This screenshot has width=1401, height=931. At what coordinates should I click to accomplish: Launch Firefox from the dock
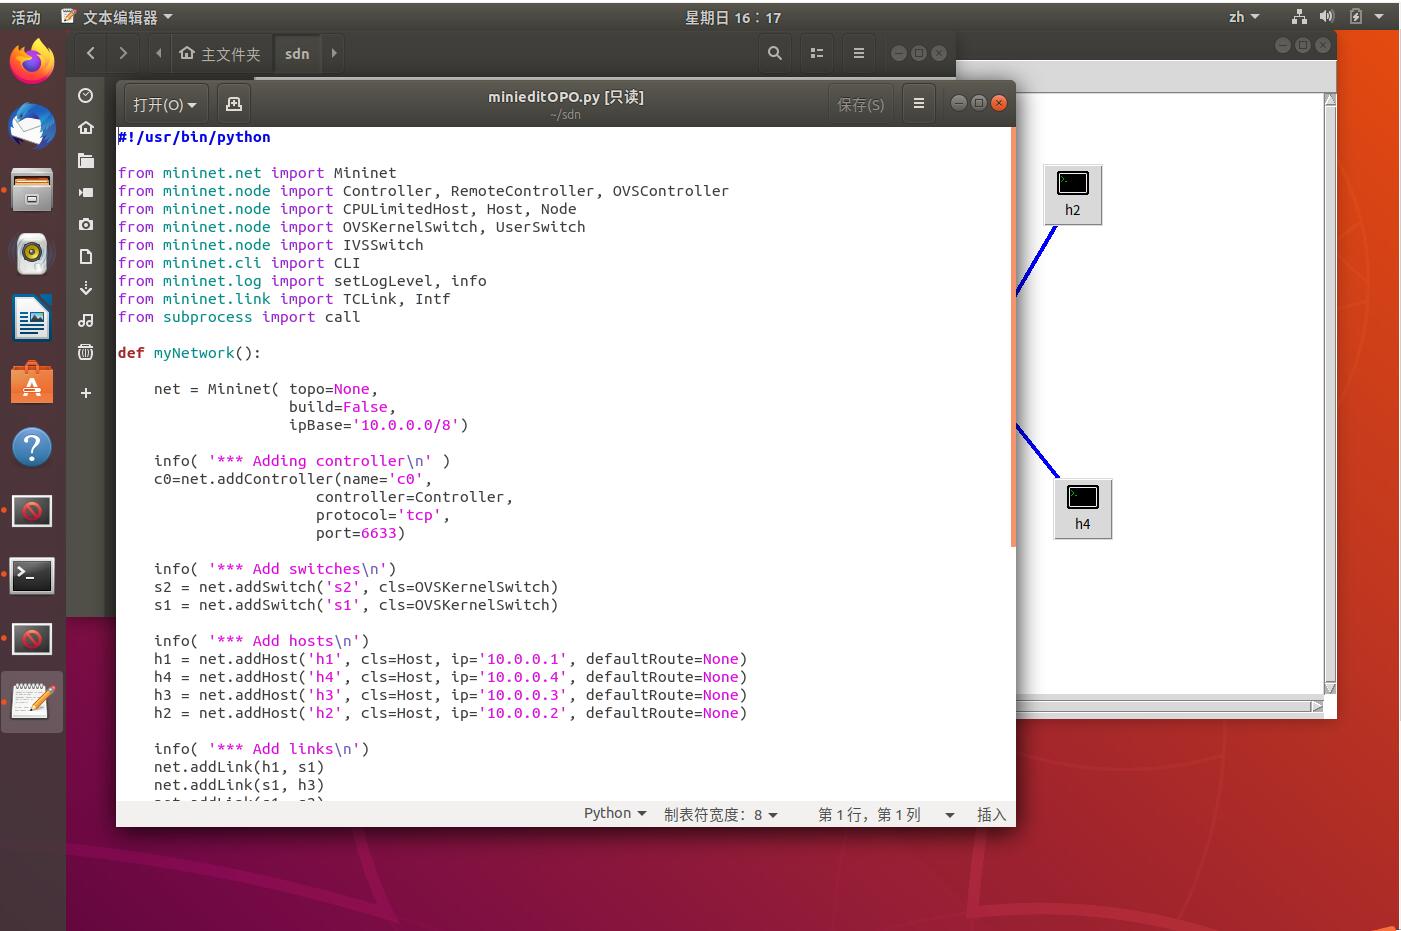(32, 62)
